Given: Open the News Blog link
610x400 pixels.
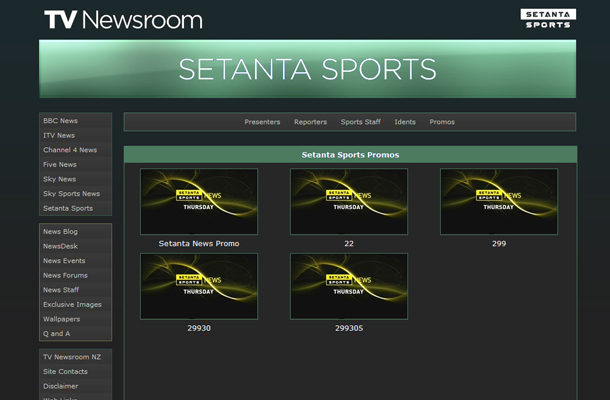Looking at the screenshot, I should pyautogui.click(x=60, y=232).
